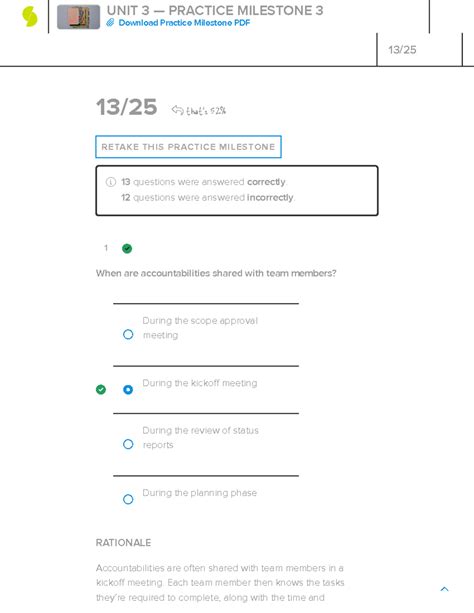Click the info icon in results box

111,182
